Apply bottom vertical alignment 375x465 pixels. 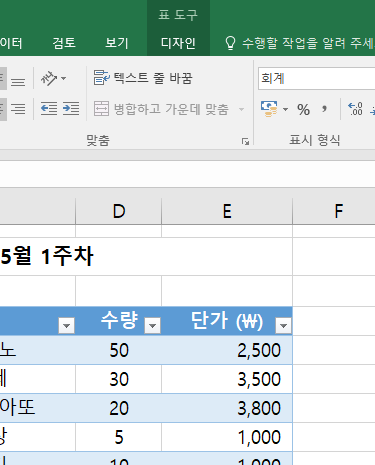point(18,82)
